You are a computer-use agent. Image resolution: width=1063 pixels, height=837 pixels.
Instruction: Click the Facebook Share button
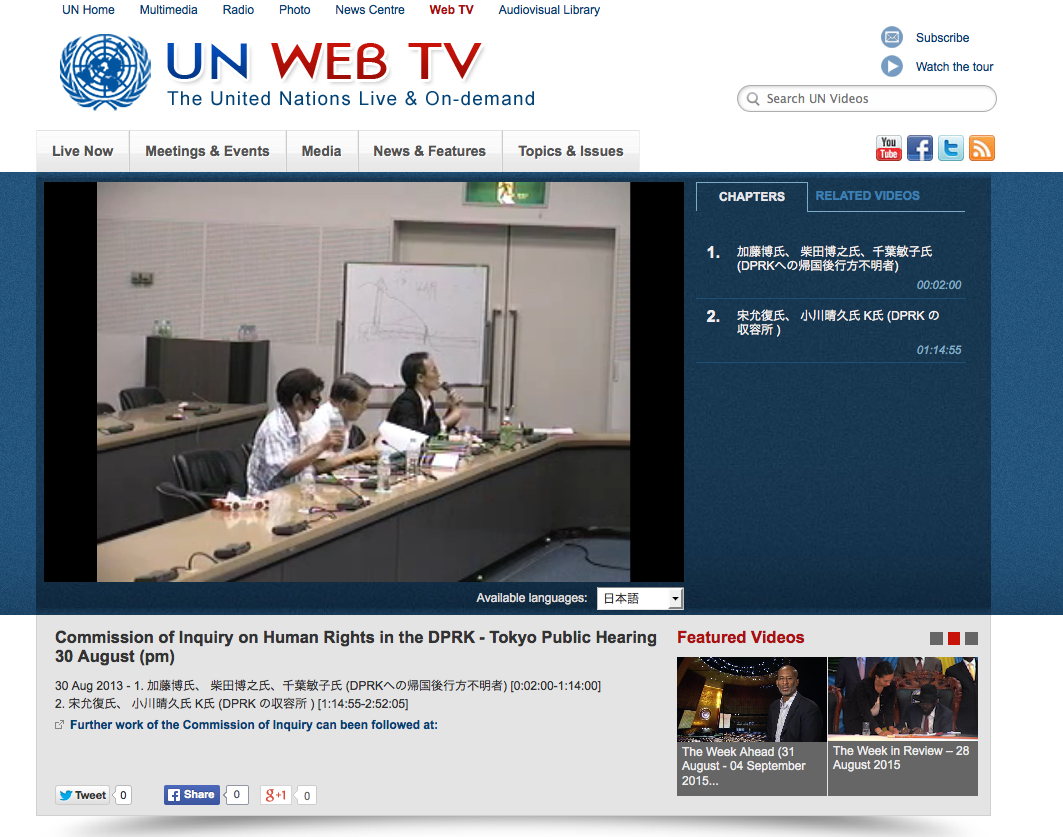pos(192,795)
